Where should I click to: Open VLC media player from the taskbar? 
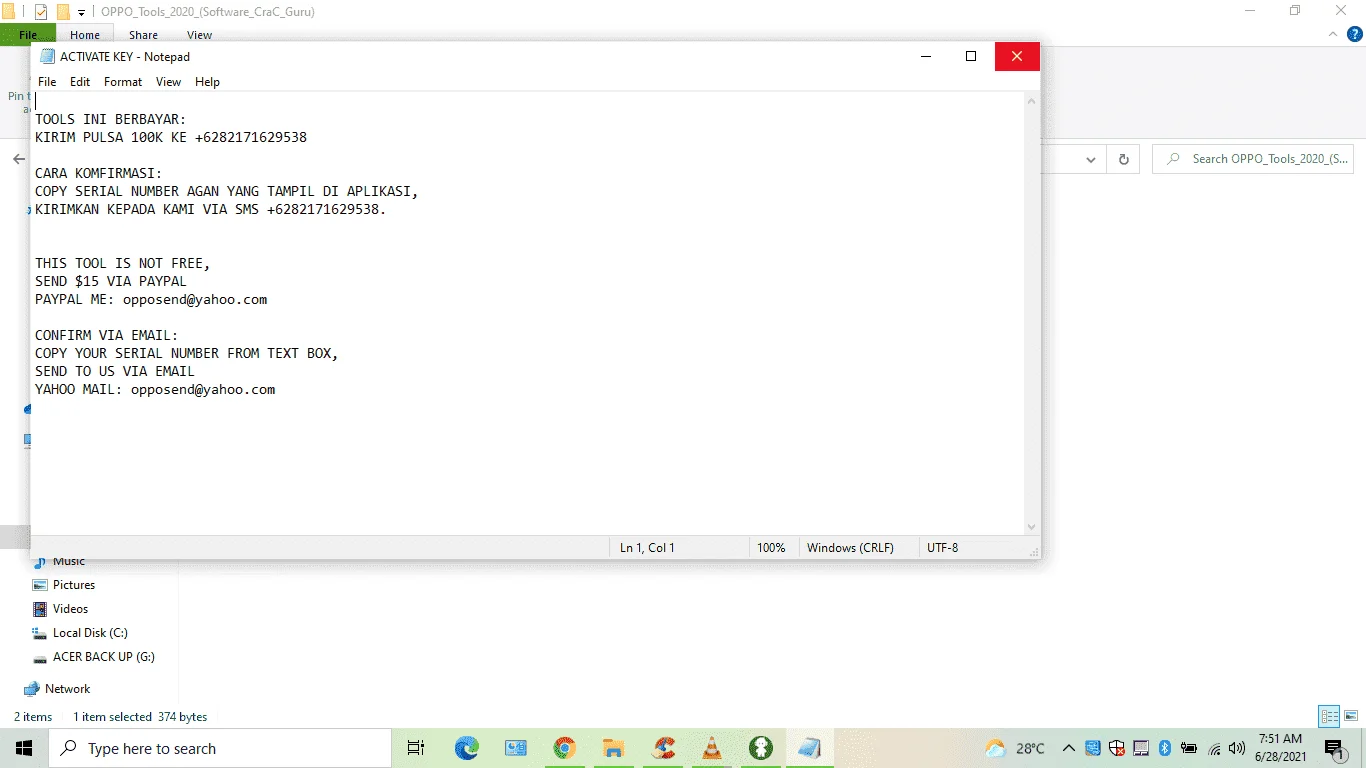click(x=712, y=748)
